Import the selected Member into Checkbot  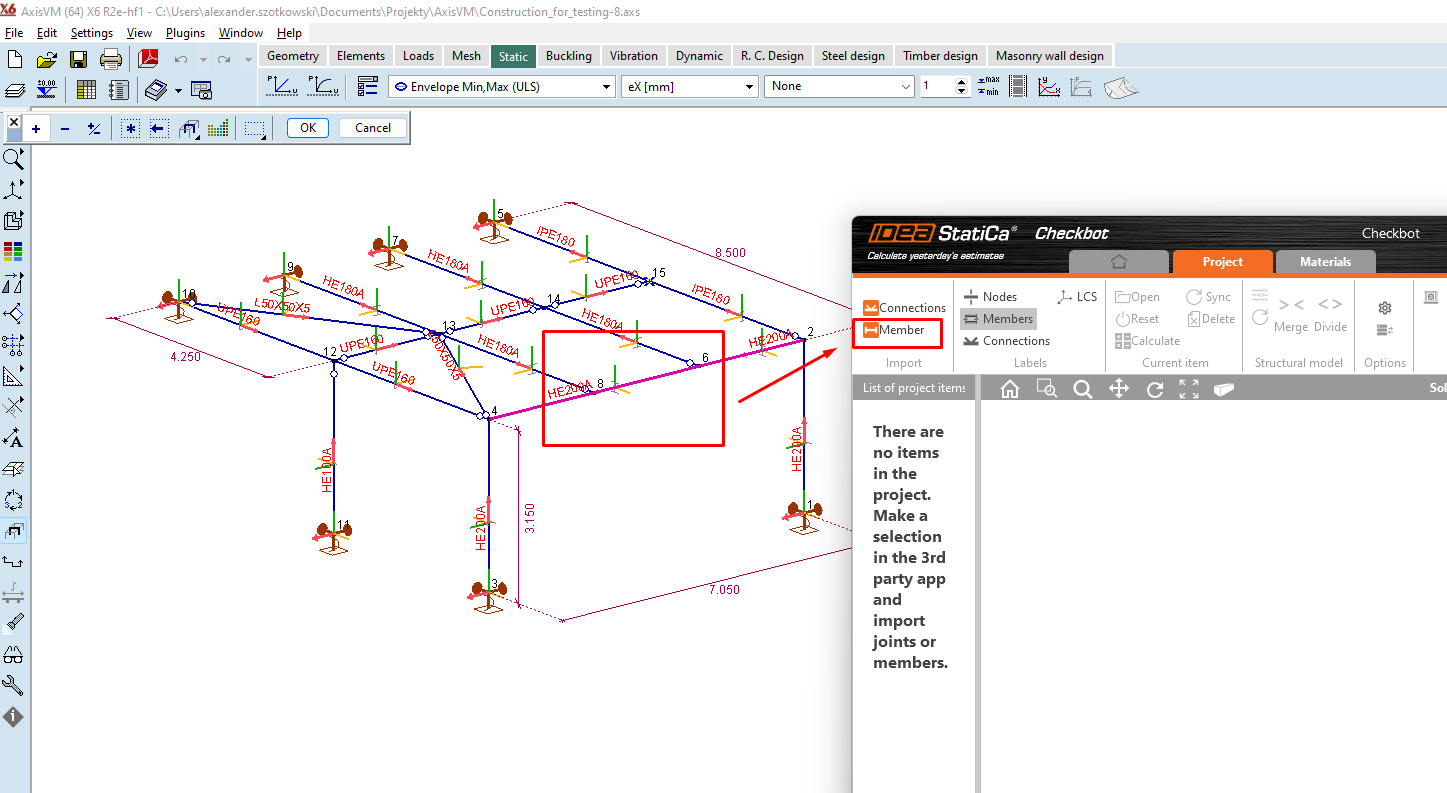[897, 329]
